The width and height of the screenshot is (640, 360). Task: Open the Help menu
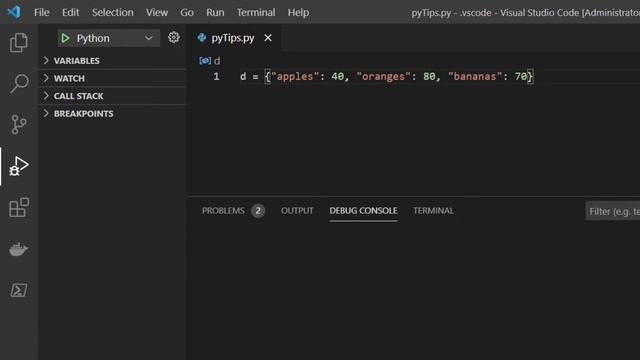298,12
